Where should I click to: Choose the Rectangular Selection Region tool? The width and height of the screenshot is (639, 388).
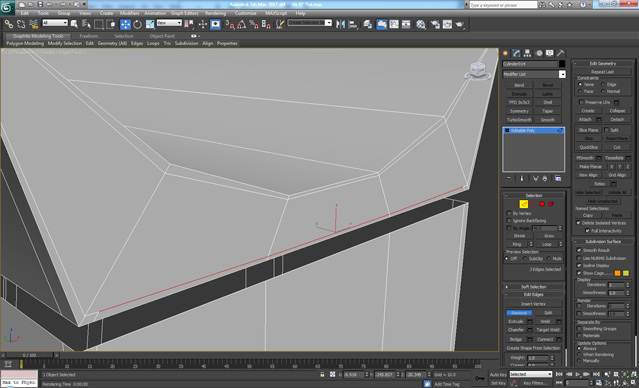point(98,24)
